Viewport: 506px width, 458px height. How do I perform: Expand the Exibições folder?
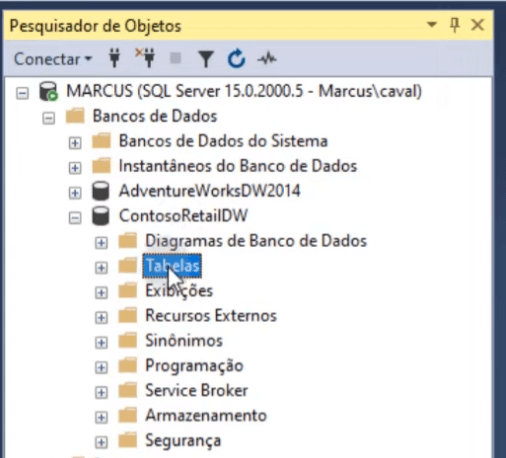(x=101, y=293)
